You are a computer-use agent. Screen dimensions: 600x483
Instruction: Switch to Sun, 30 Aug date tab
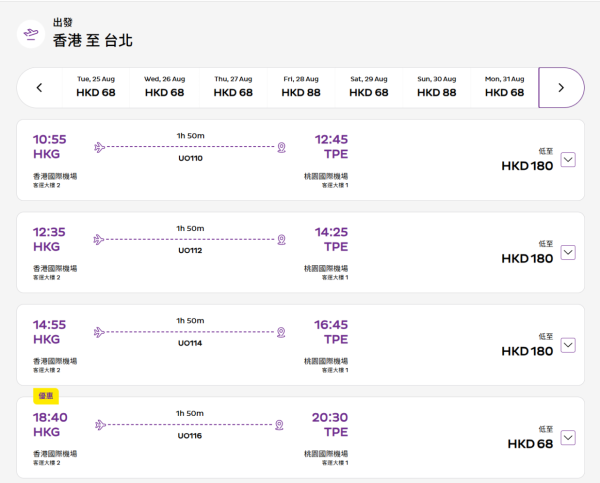coord(436,86)
